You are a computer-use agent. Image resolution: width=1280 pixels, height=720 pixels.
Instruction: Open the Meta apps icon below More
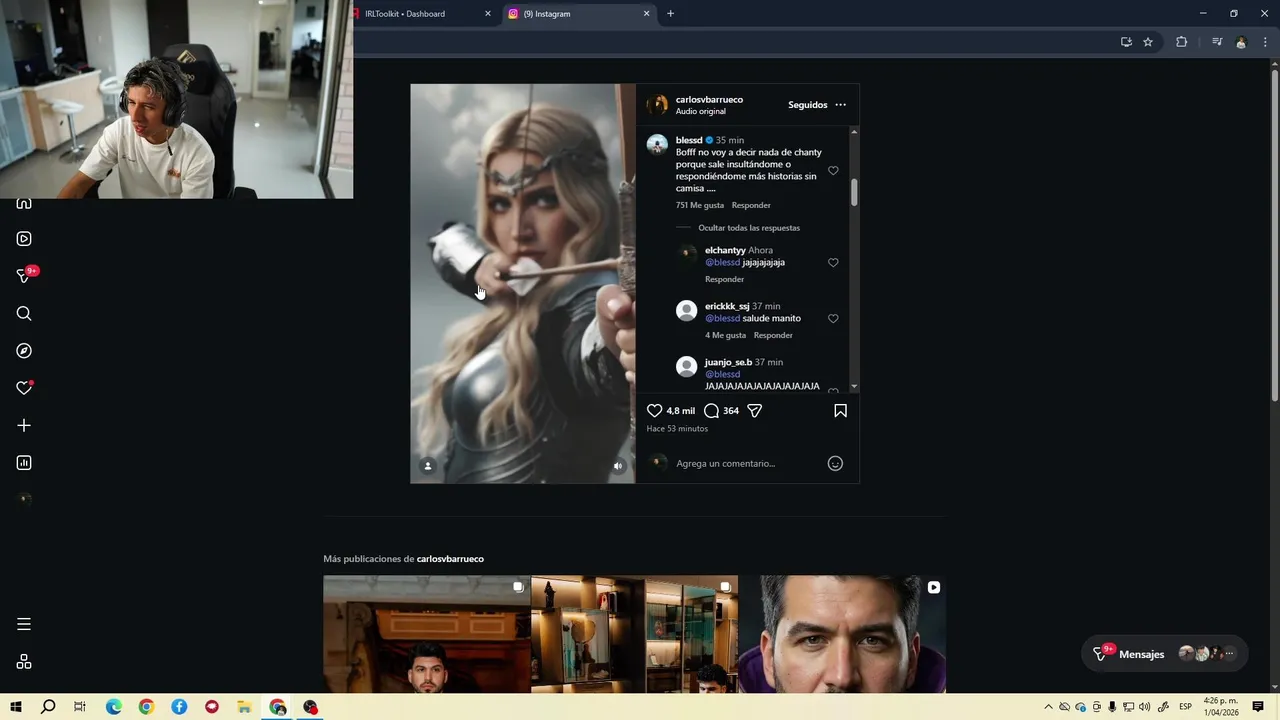point(24,662)
